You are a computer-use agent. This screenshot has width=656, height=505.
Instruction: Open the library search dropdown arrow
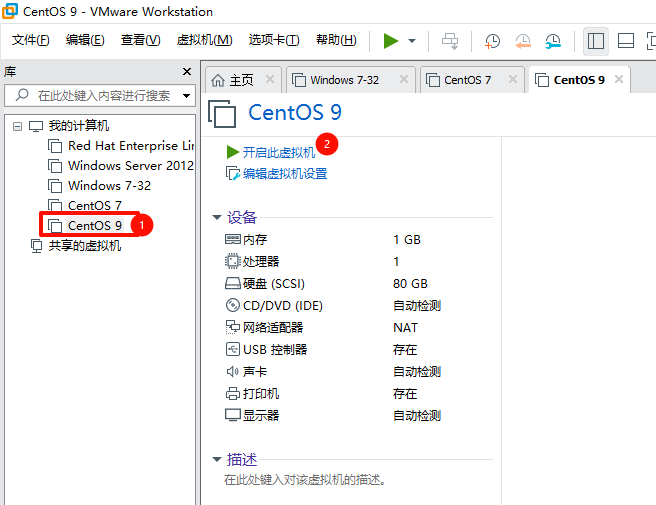(x=186, y=96)
